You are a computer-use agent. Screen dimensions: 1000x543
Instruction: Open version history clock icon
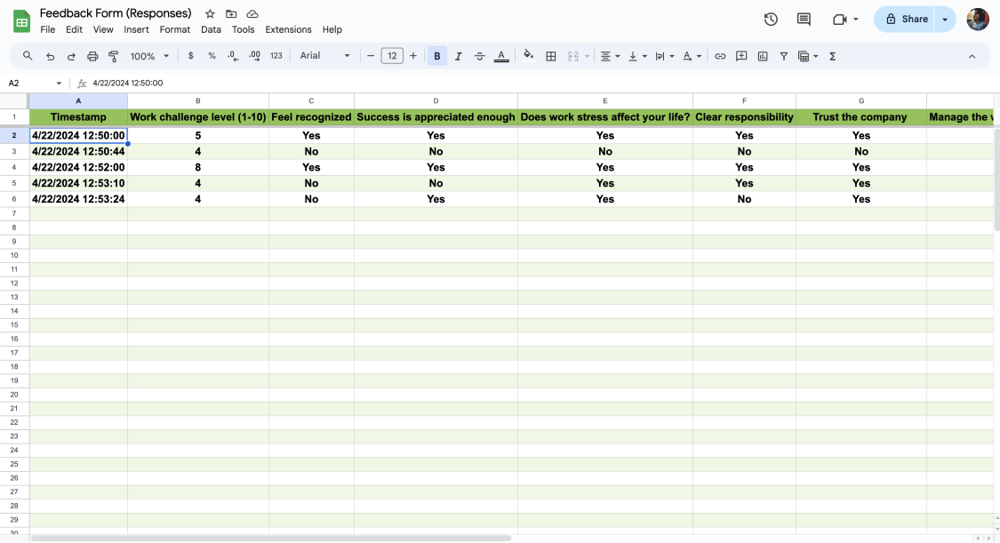click(771, 19)
